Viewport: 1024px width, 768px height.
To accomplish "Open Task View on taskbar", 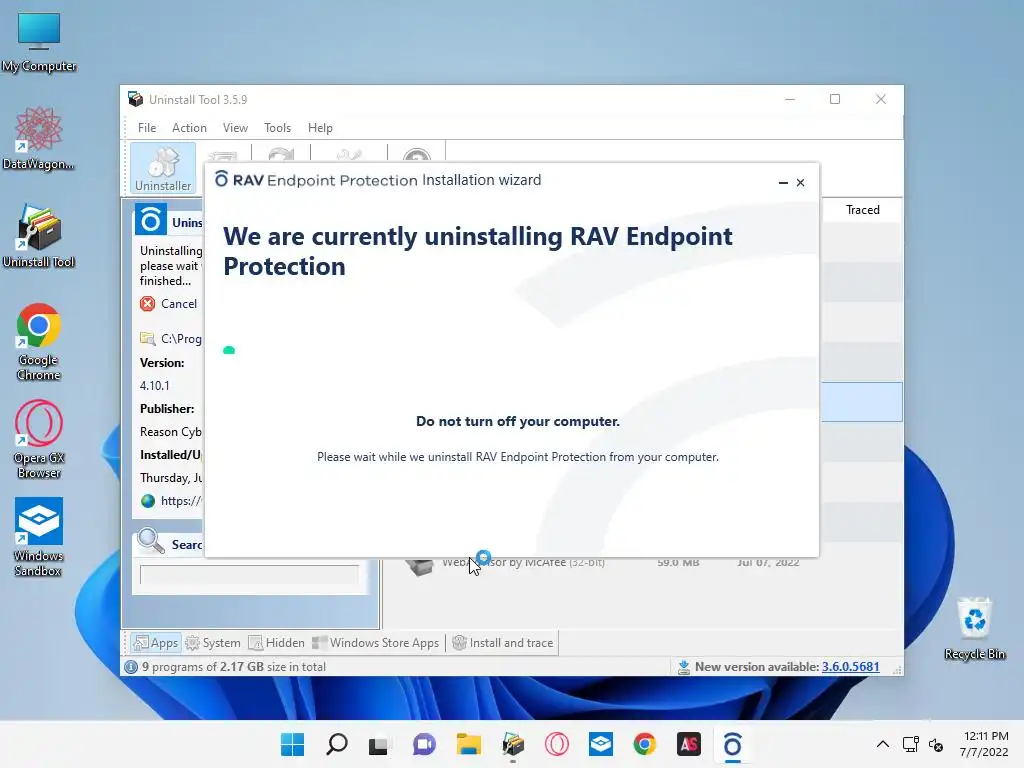I will click(x=379, y=744).
